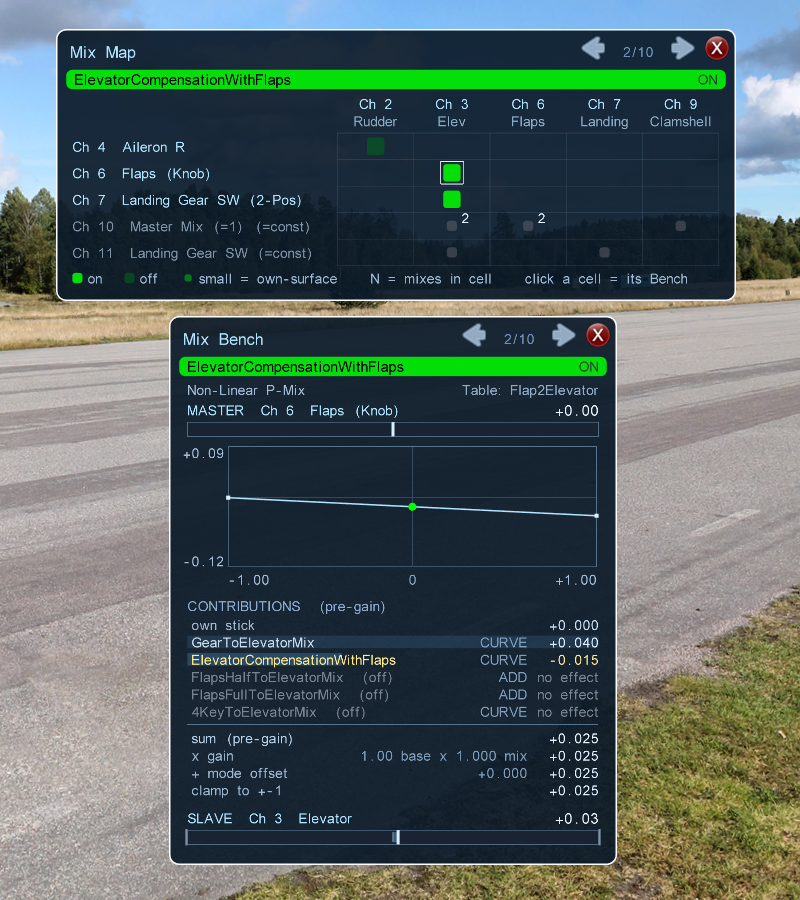Open Ch 11 Landing Gear to Landing cell
Viewport: 800px width, 900px height.
pos(604,253)
